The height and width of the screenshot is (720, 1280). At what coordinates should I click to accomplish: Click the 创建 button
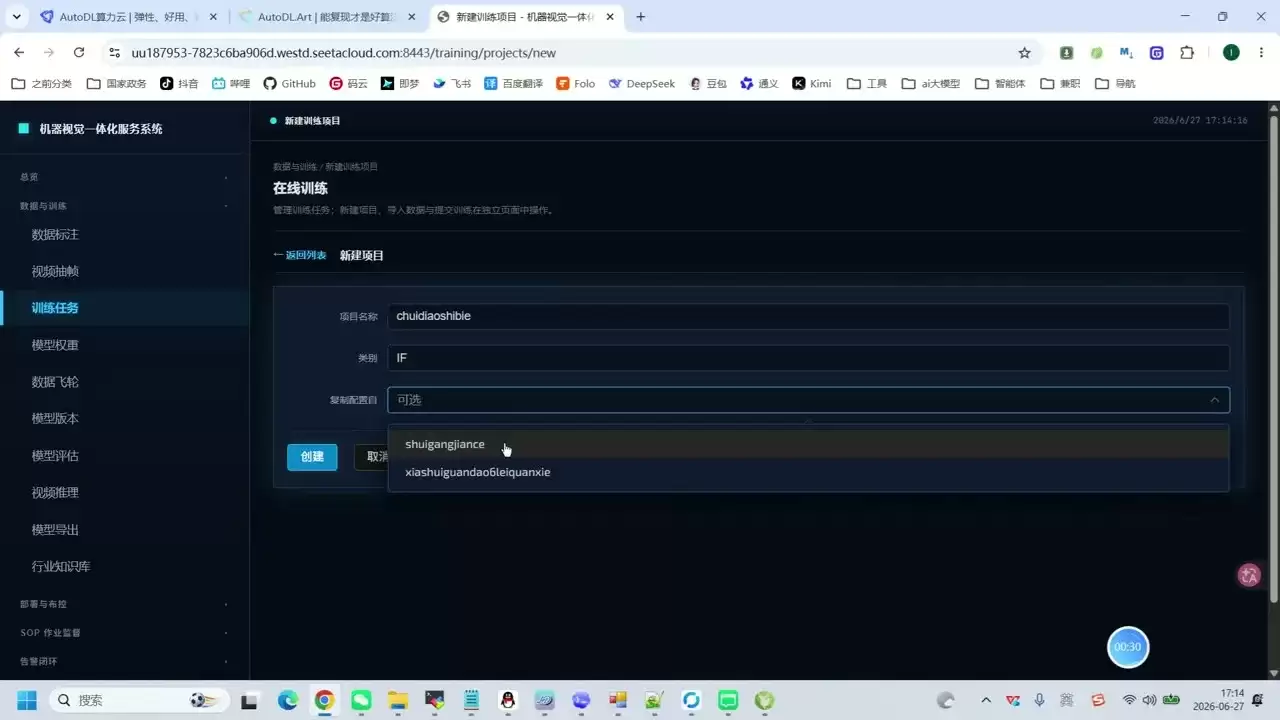pyautogui.click(x=312, y=457)
